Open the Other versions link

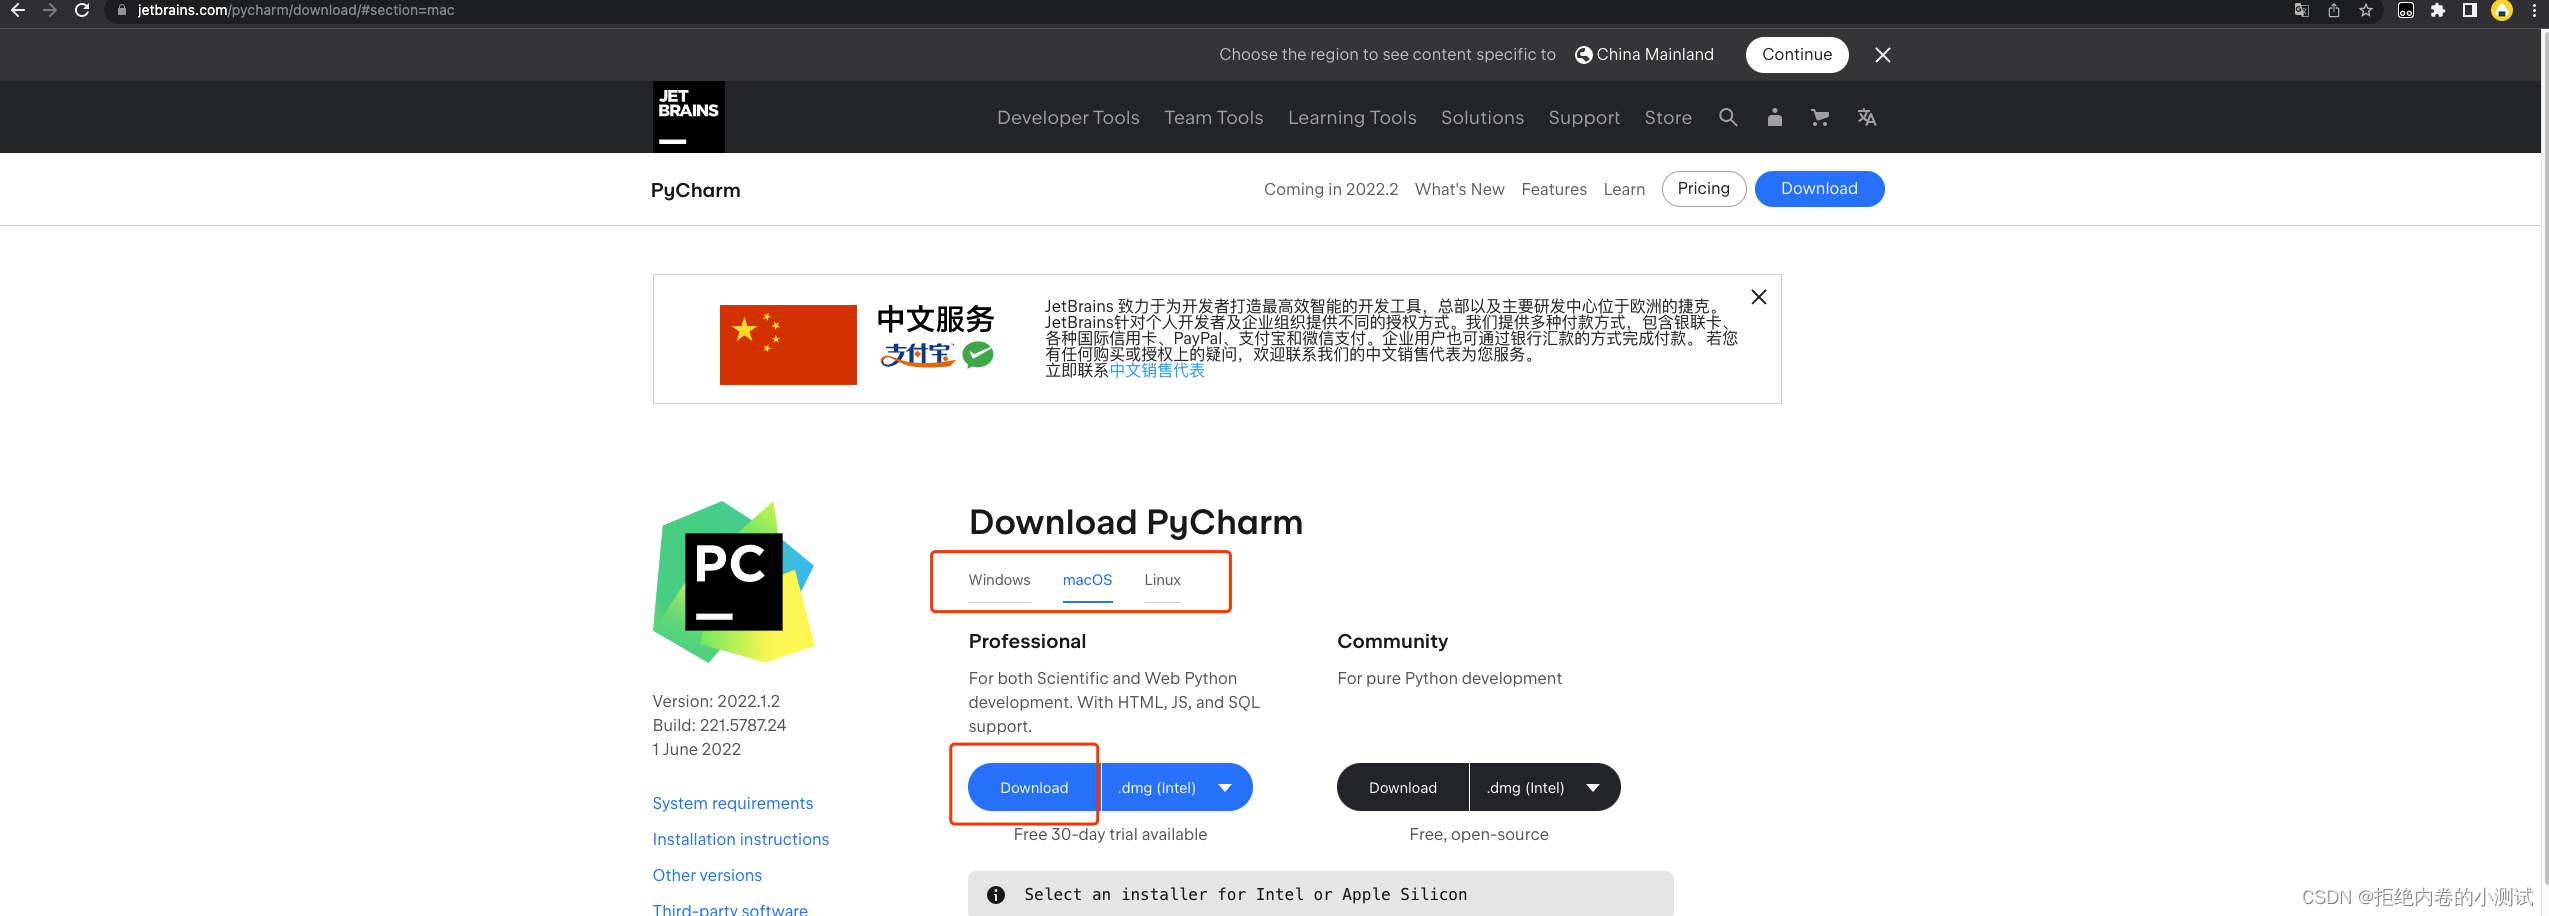coord(707,876)
